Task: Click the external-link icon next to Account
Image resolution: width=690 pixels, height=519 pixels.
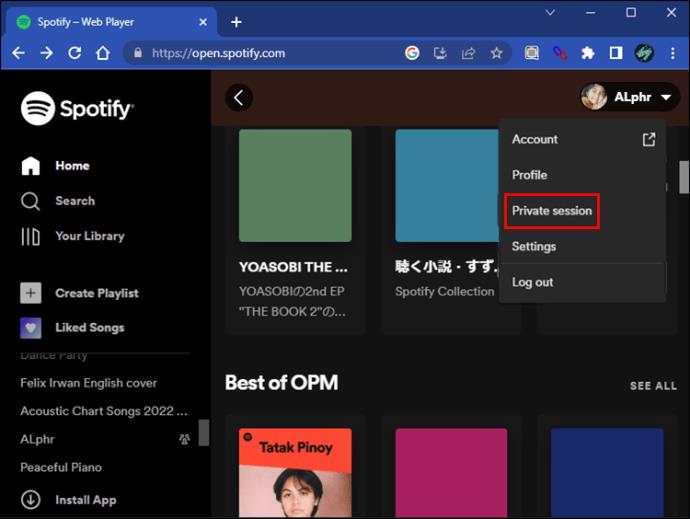Action: [x=649, y=140]
